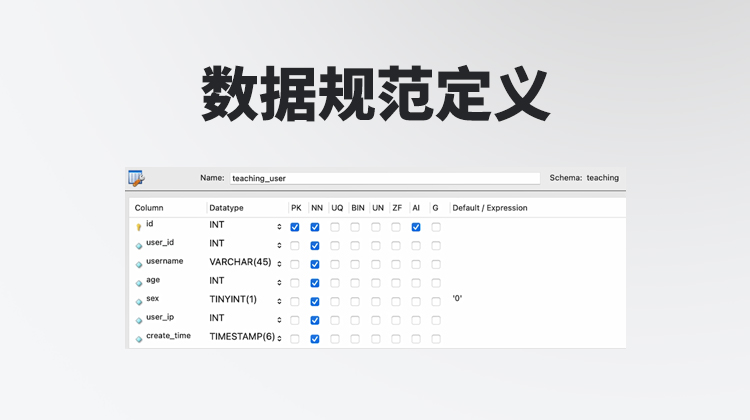This screenshot has width=750, height=420.
Task: Click the default value '0' for sex
Action: click(457, 298)
